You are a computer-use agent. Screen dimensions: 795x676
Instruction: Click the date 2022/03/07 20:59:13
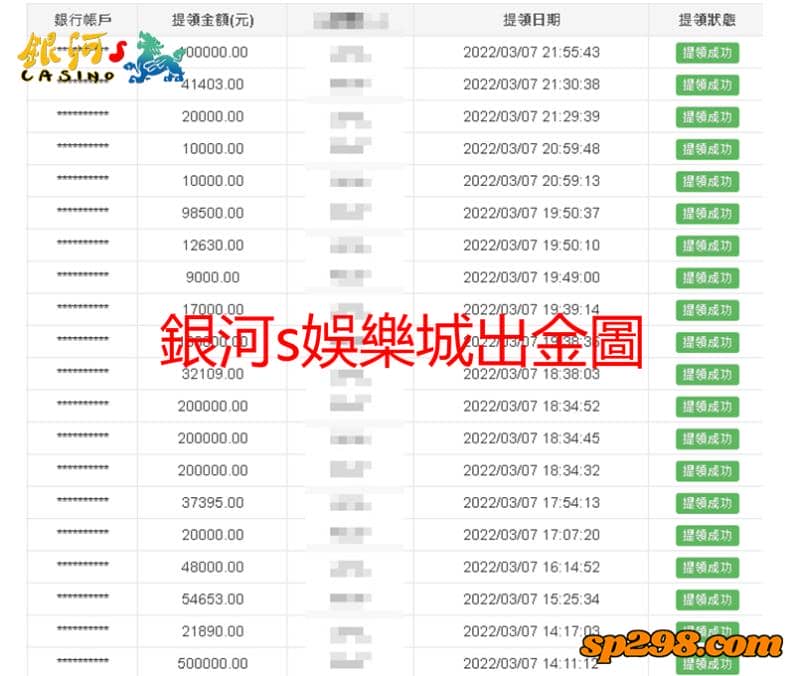tap(531, 181)
